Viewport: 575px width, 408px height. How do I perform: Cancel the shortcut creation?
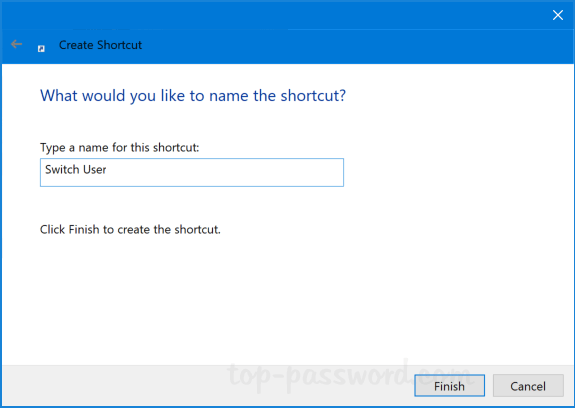[x=528, y=386]
